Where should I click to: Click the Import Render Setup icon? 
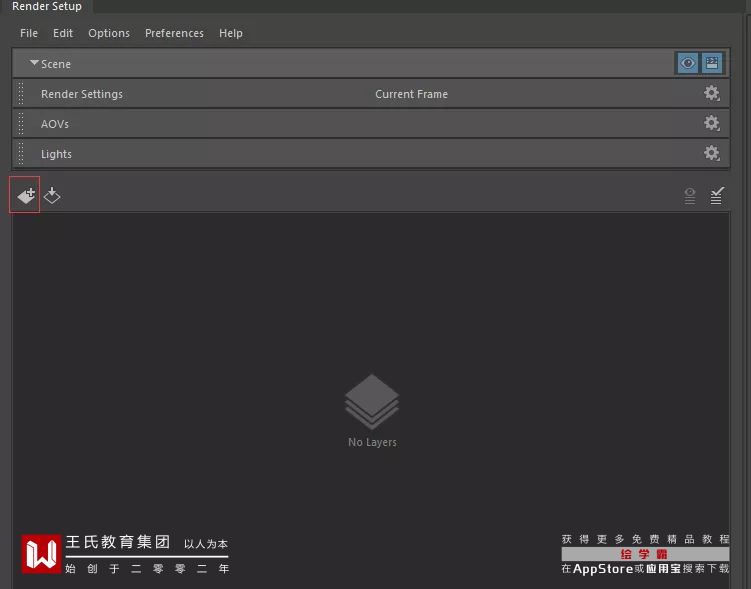click(52, 195)
